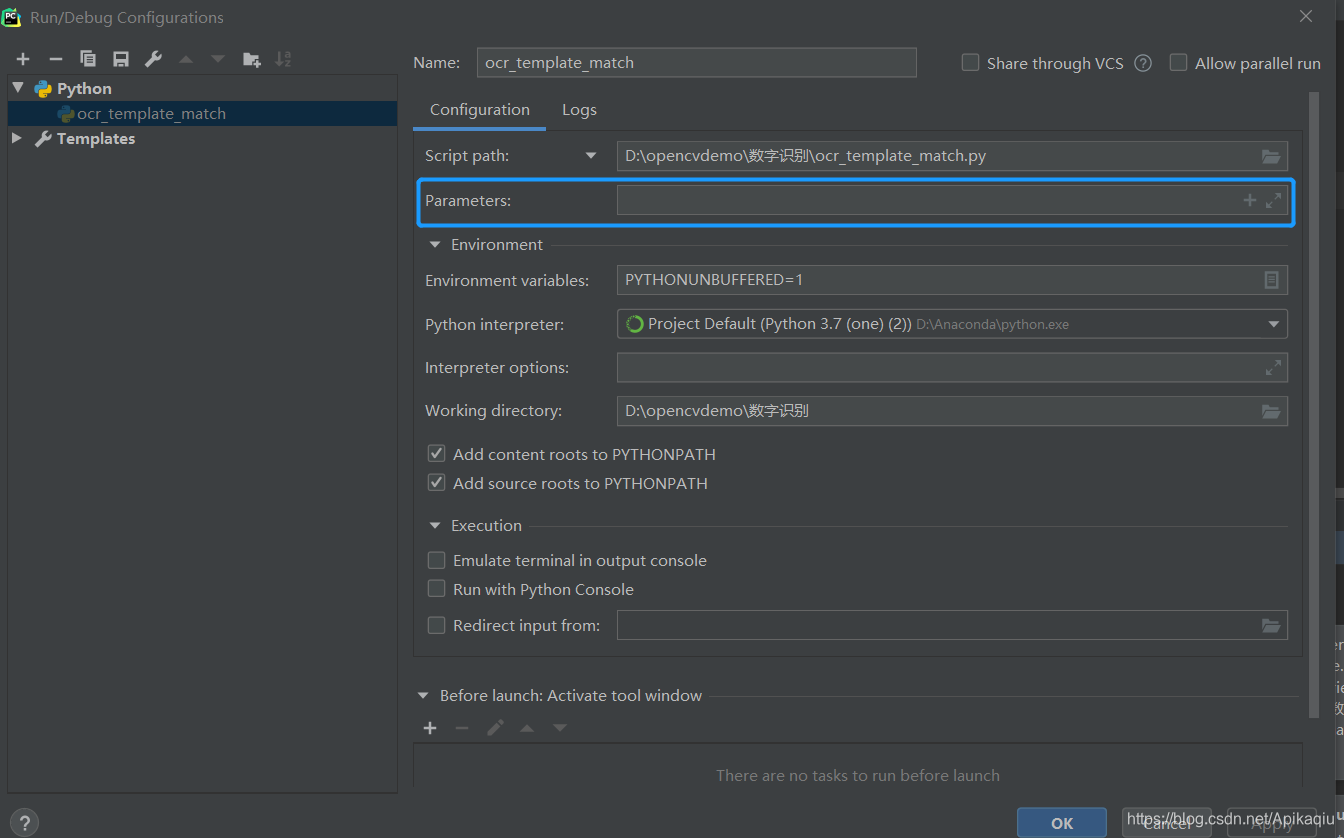
Task: Move configuration up in left toolbar
Action: click(x=186, y=60)
